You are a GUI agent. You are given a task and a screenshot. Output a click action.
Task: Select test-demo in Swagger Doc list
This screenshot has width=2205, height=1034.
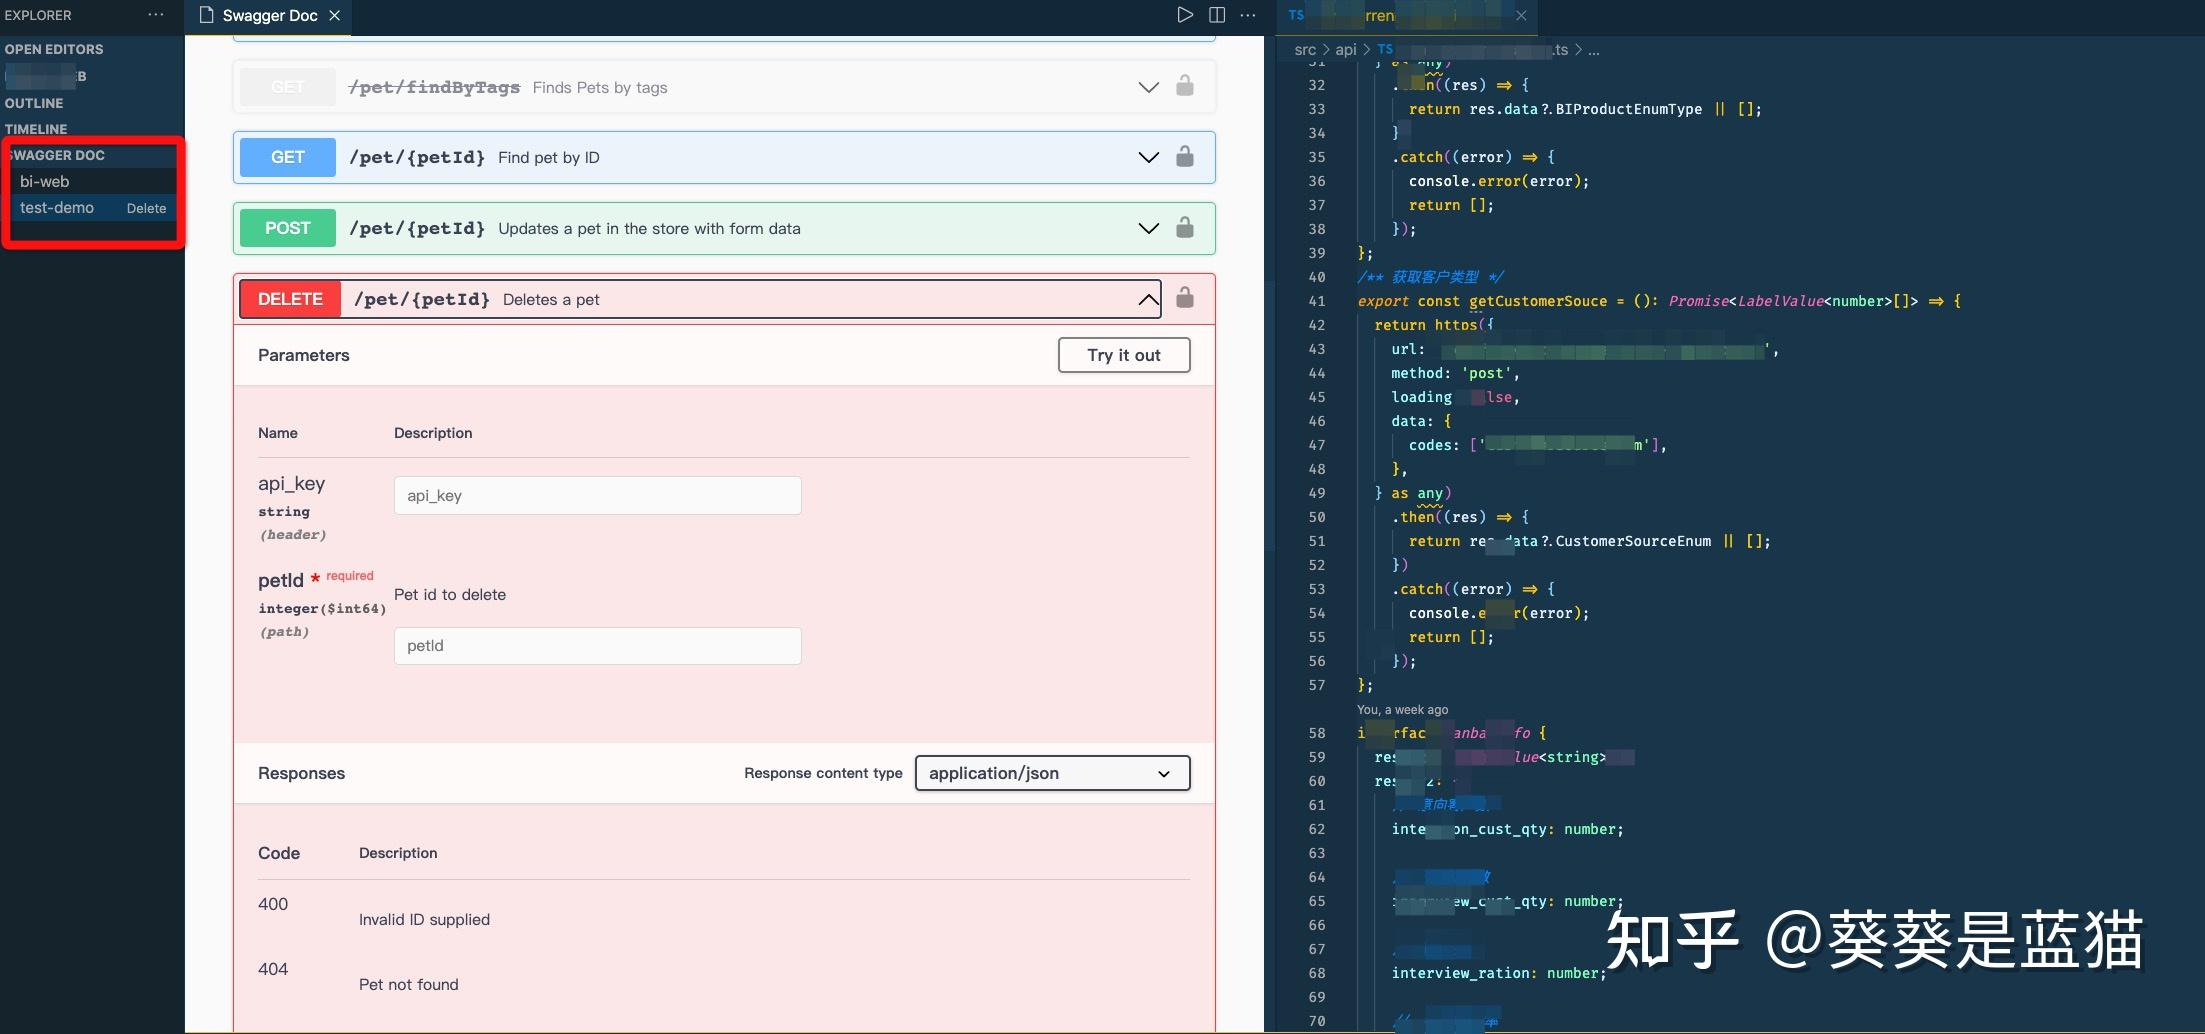click(57, 208)
